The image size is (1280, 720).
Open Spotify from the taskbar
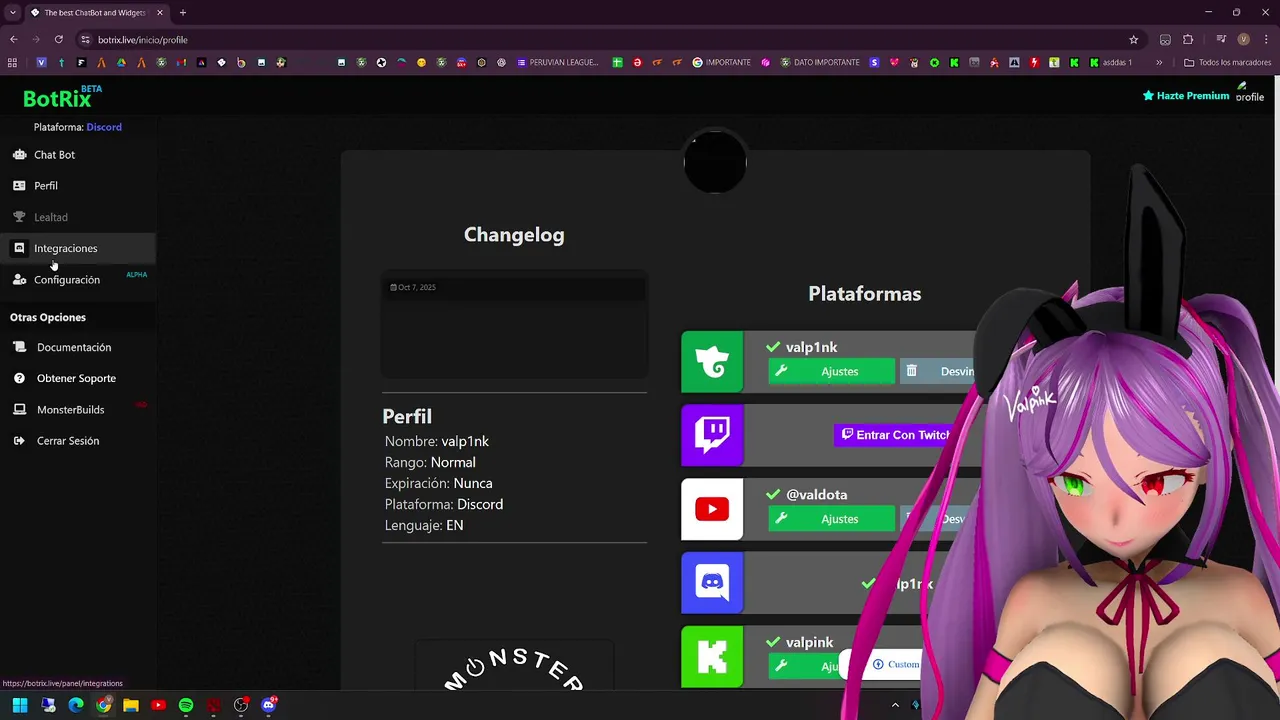(x=186, y=705)
